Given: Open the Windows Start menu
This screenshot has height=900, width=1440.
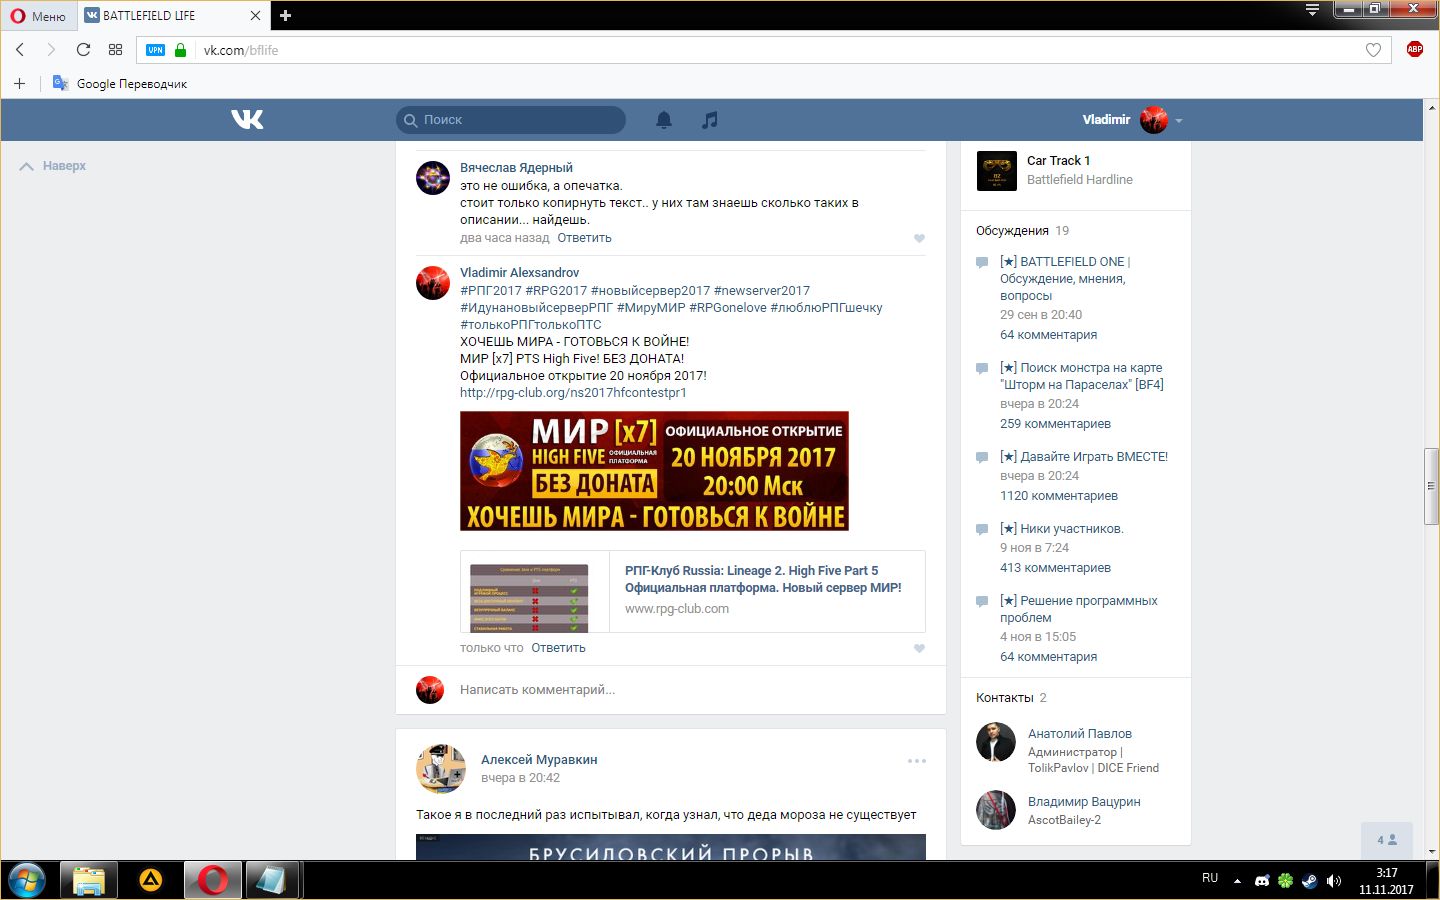Looking at the screenshot, I should point(27,880).
